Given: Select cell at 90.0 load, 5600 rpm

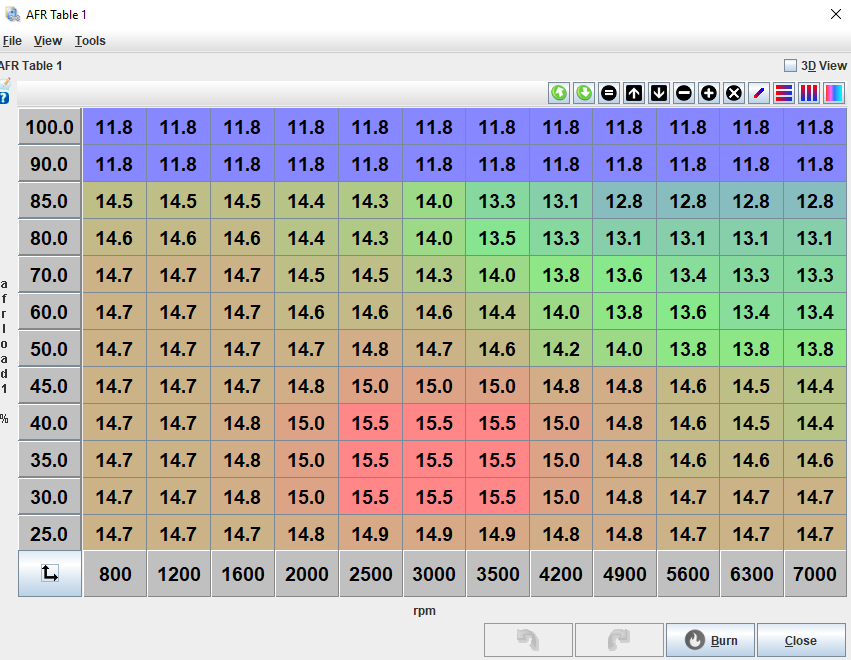Looking at the screenshot, I should pyautogui.click(x=688, y=164).
